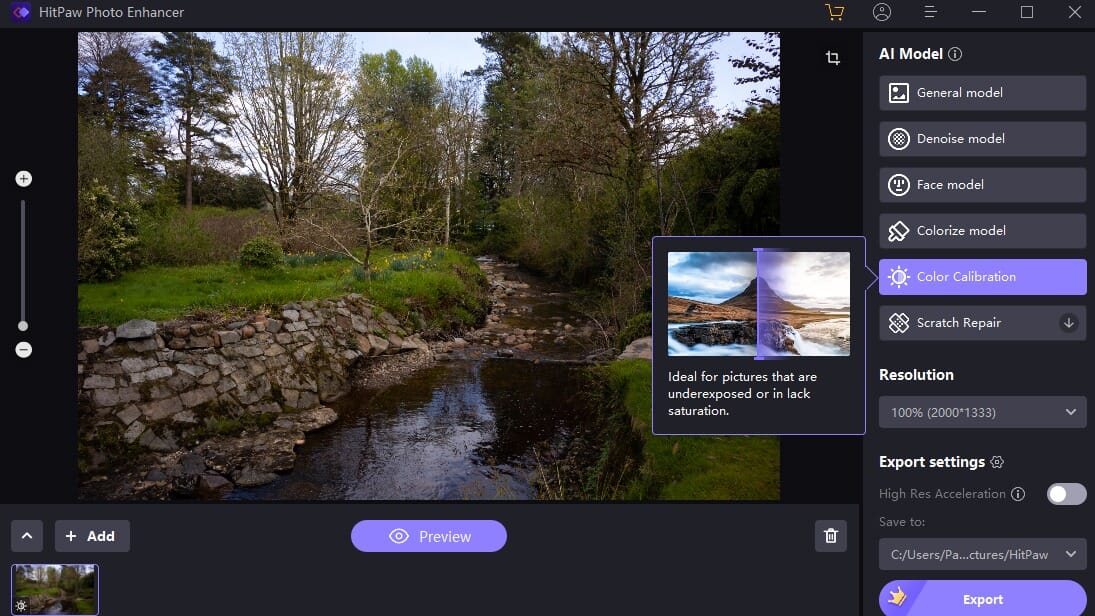Click the Preview button
The image size is (1095, 616).
429,536
